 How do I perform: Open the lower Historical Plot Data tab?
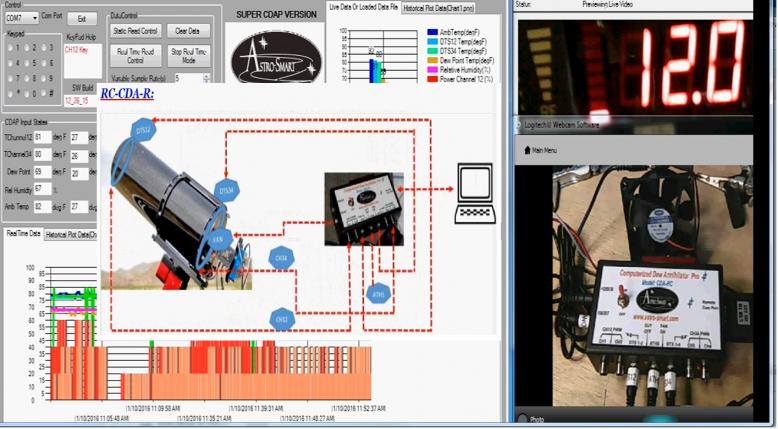[70, 235]
